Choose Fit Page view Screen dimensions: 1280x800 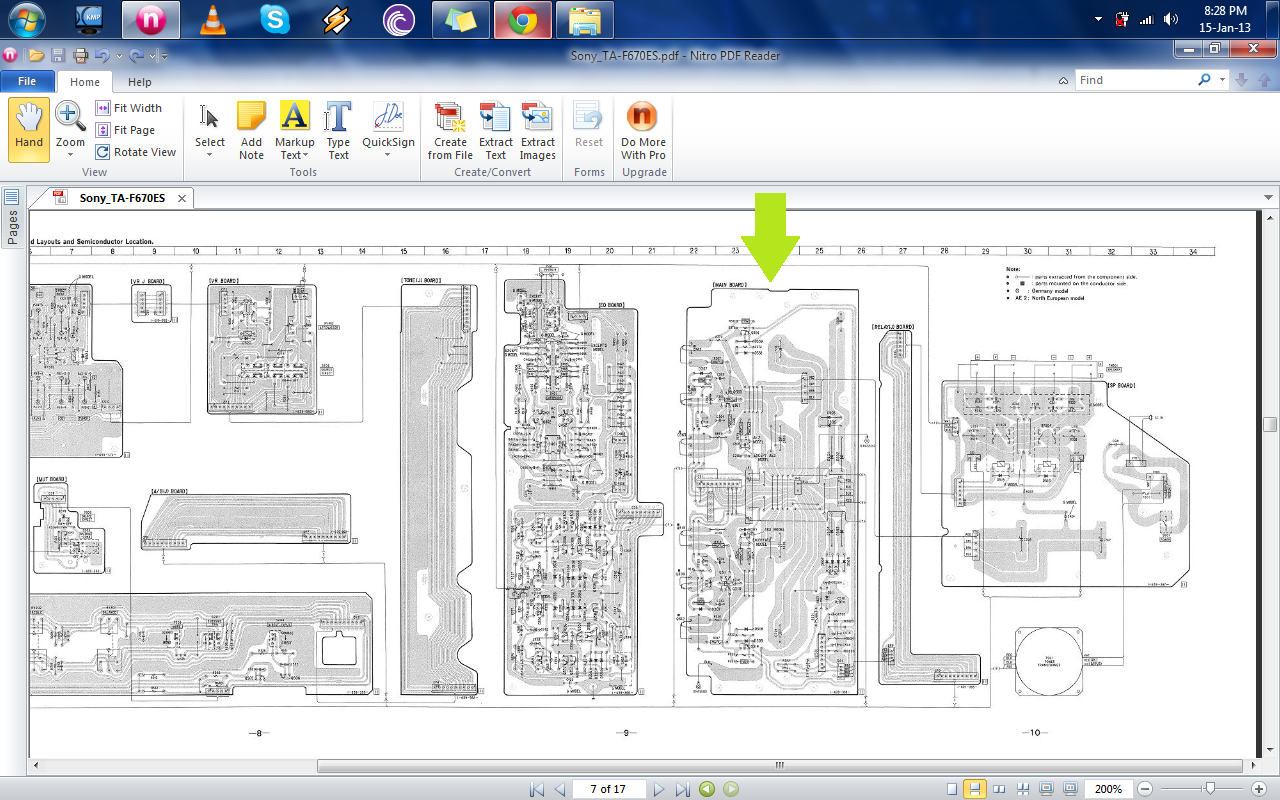click(x=126, y=130)
